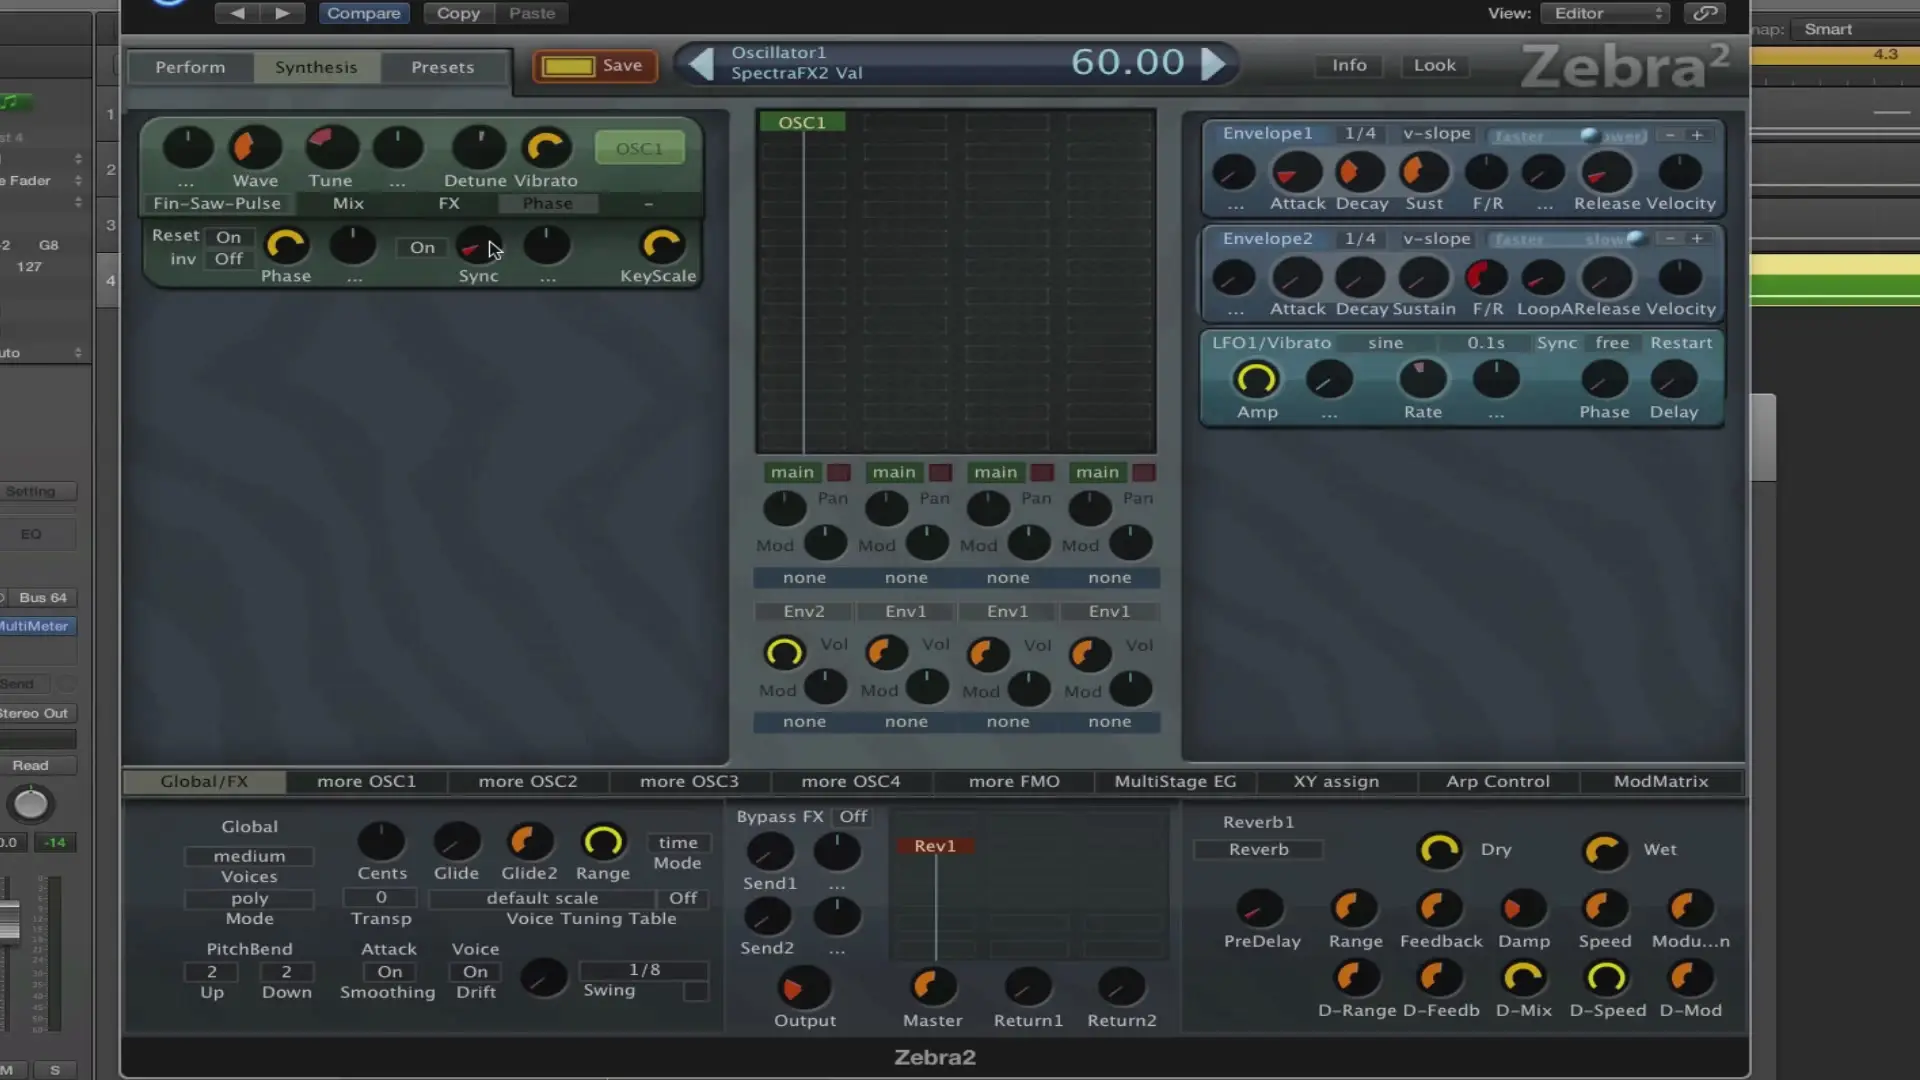This screenshot has width=1920, height=1080.
Task: Toggle Voice Tuning Table Off switch
Action: click(x=683, y=898)
